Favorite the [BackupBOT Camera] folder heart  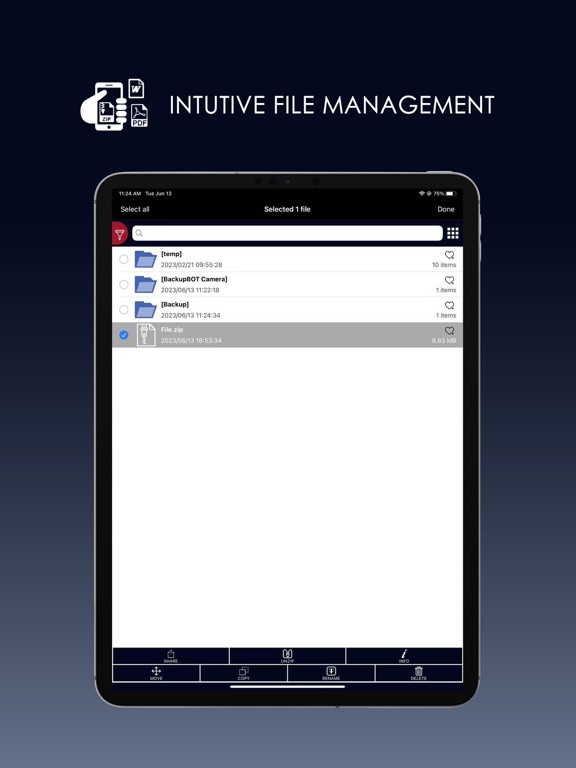[x=449, y=280]
